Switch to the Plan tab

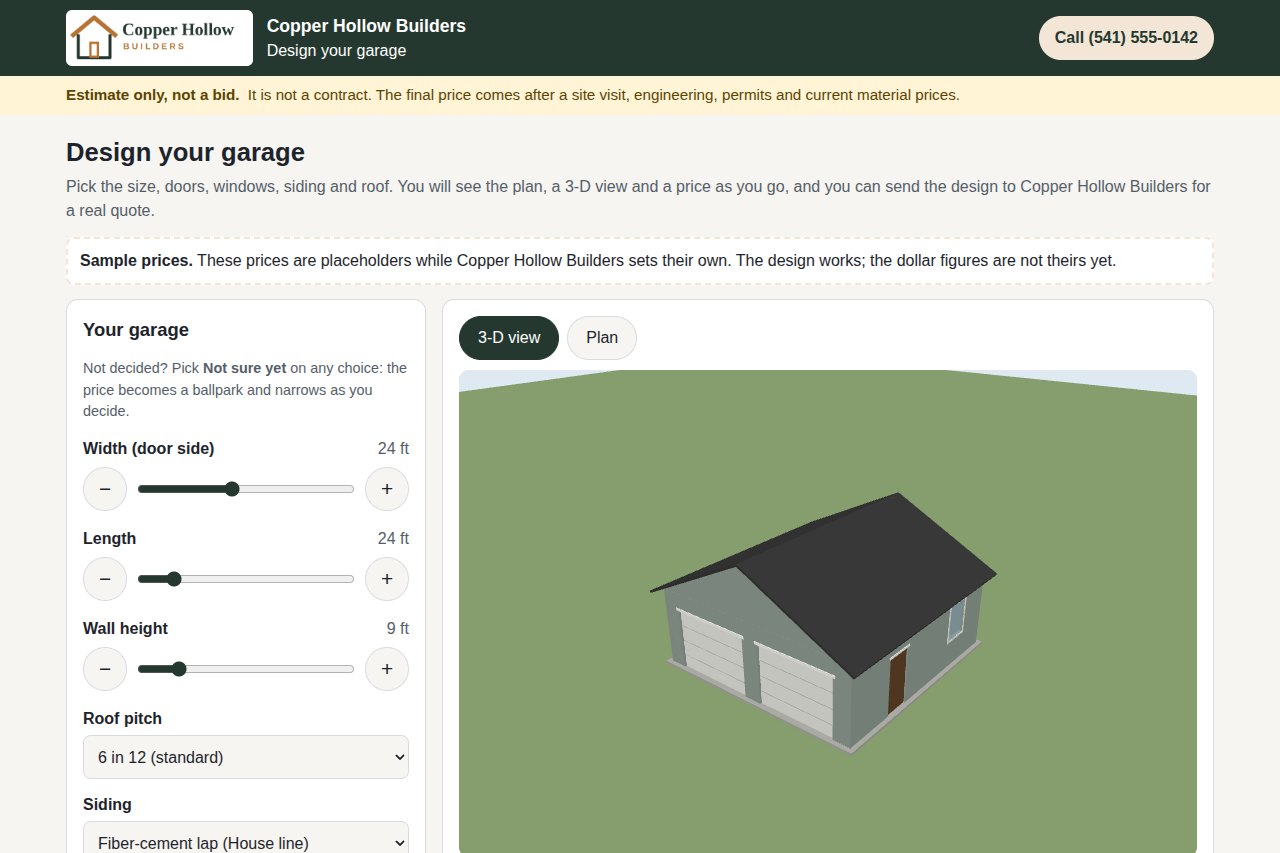coord(602,338)
